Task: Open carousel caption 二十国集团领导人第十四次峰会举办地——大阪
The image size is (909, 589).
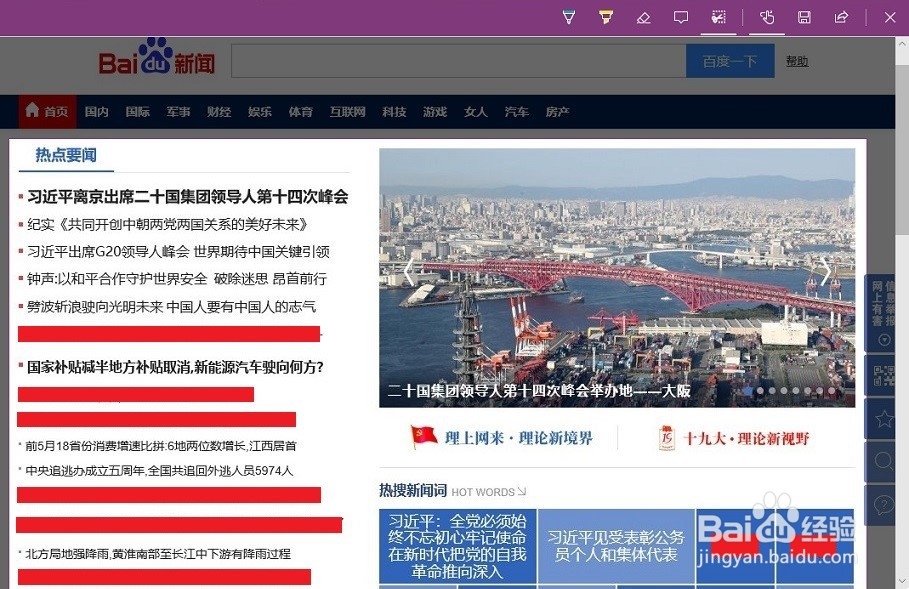Action: (539, 391)
